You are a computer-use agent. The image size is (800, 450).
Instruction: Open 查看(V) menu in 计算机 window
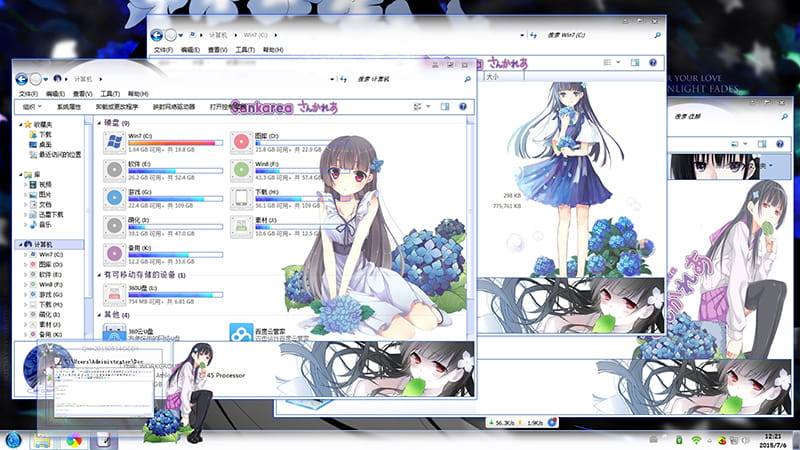pyautogui.click(x=82, y=94)
